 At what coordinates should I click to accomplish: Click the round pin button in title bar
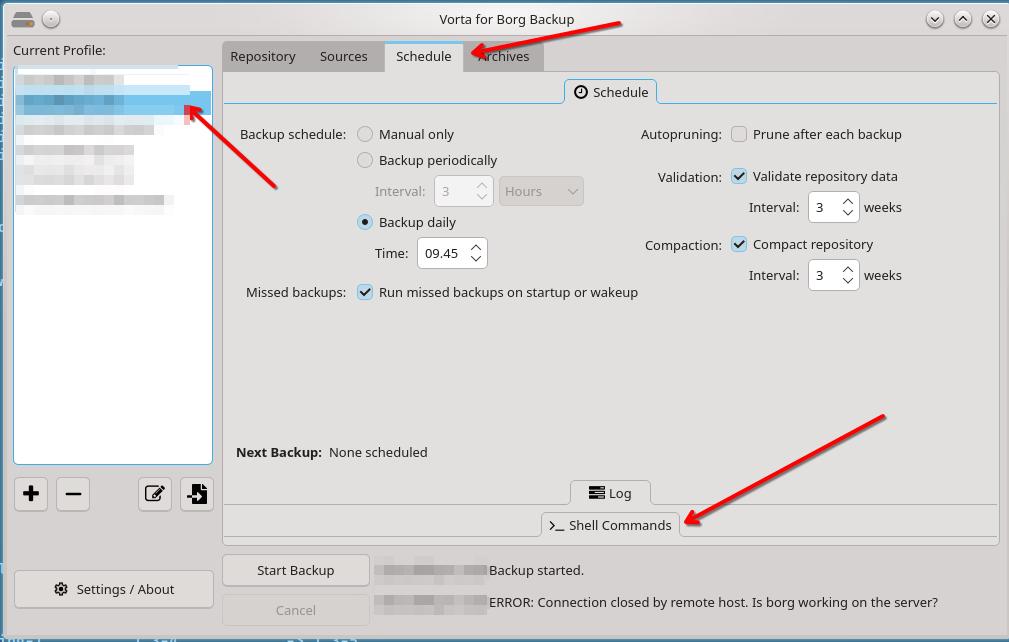(51, 19)
